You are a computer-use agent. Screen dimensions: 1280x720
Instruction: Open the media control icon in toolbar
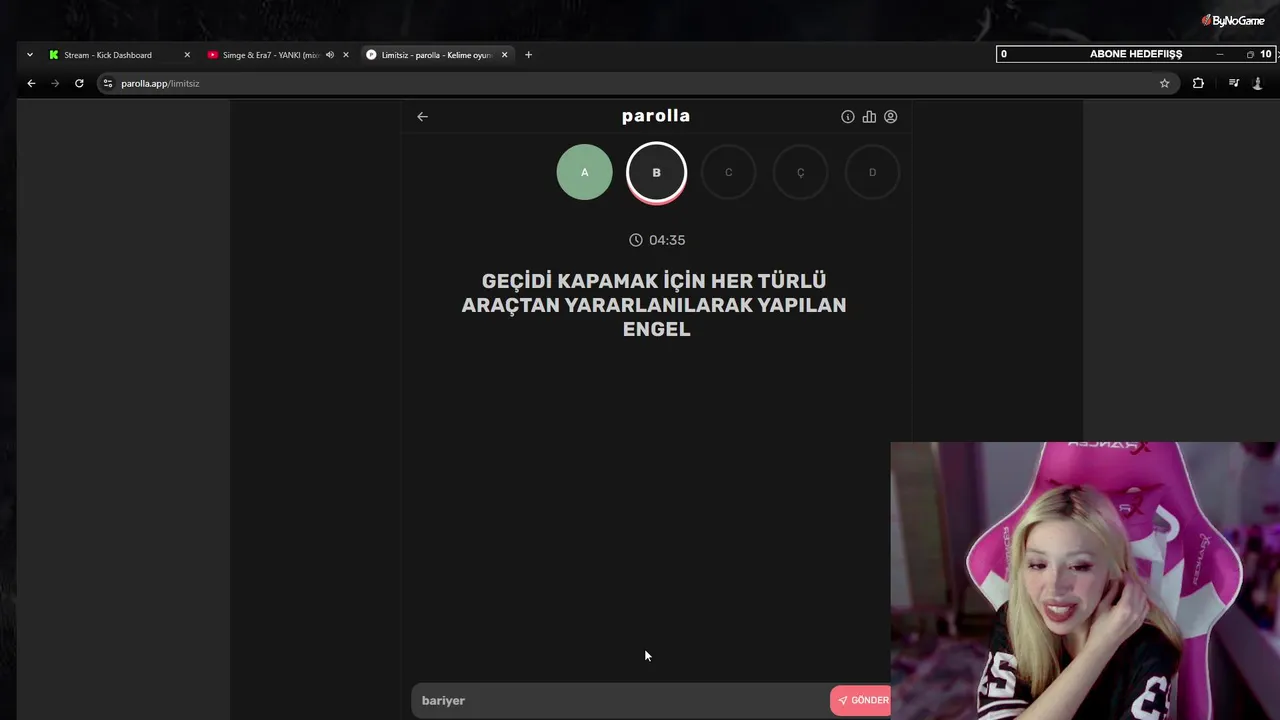point(1234,84)
